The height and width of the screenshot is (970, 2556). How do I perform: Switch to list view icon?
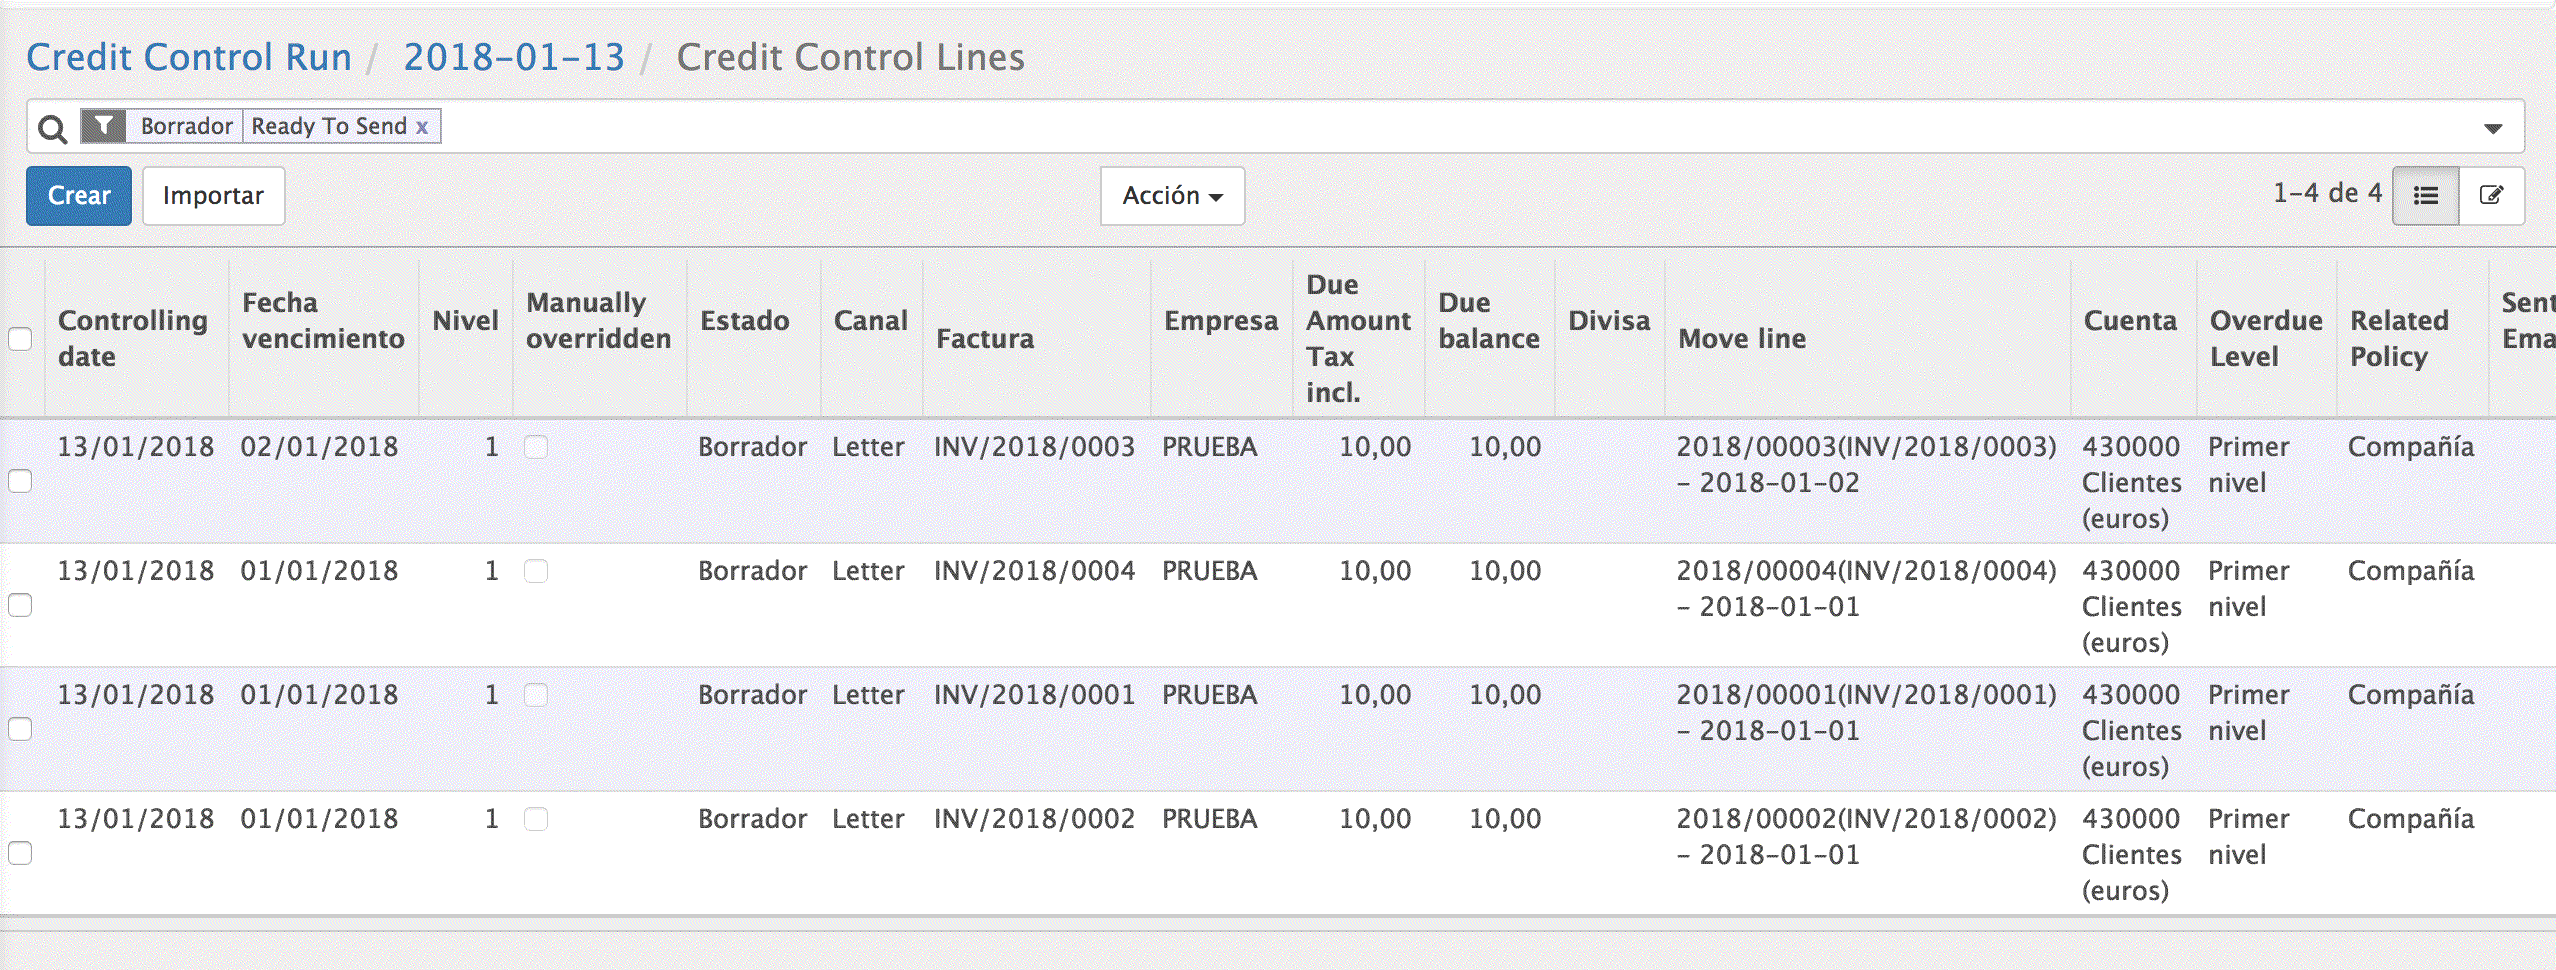click(2425, 196)
